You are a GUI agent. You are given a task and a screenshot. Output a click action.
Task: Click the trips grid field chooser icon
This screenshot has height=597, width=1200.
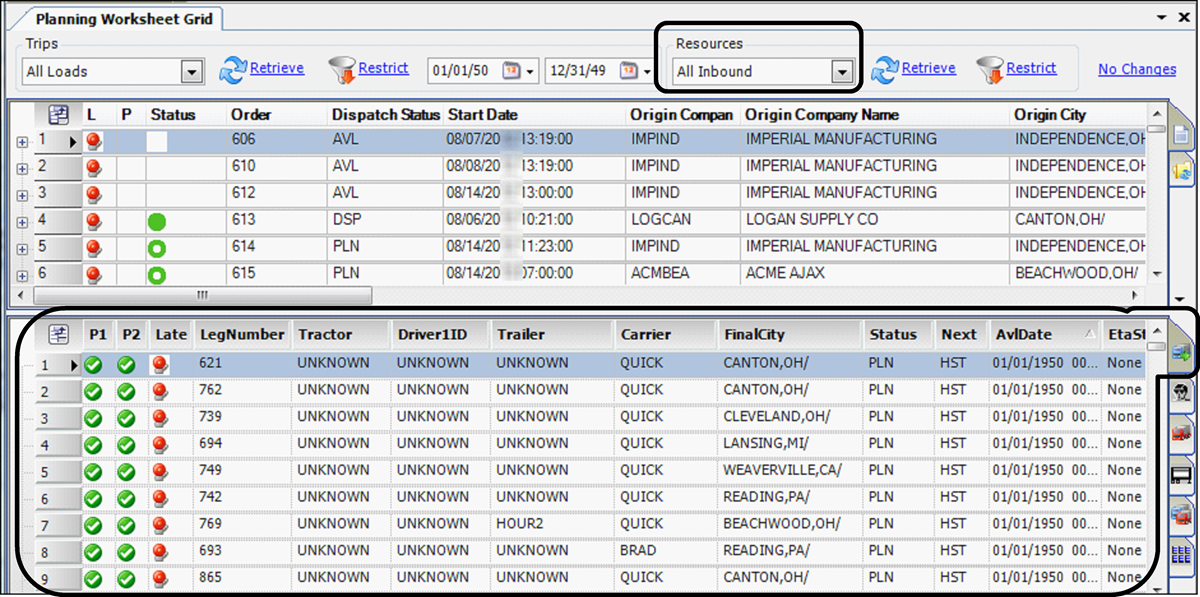[60, 115]
